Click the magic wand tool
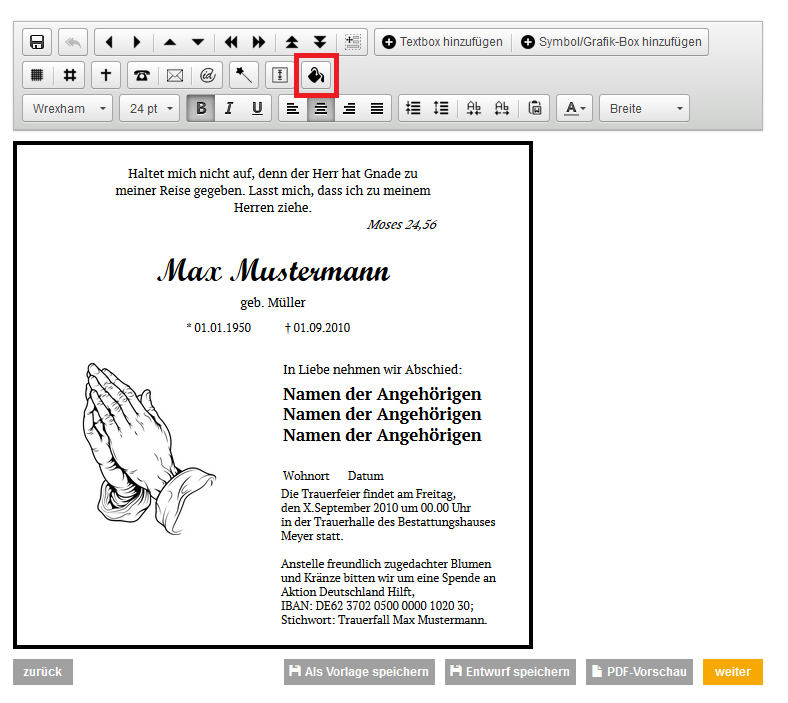The height and width of the screenshot is (703, 788). coord(244,75)
